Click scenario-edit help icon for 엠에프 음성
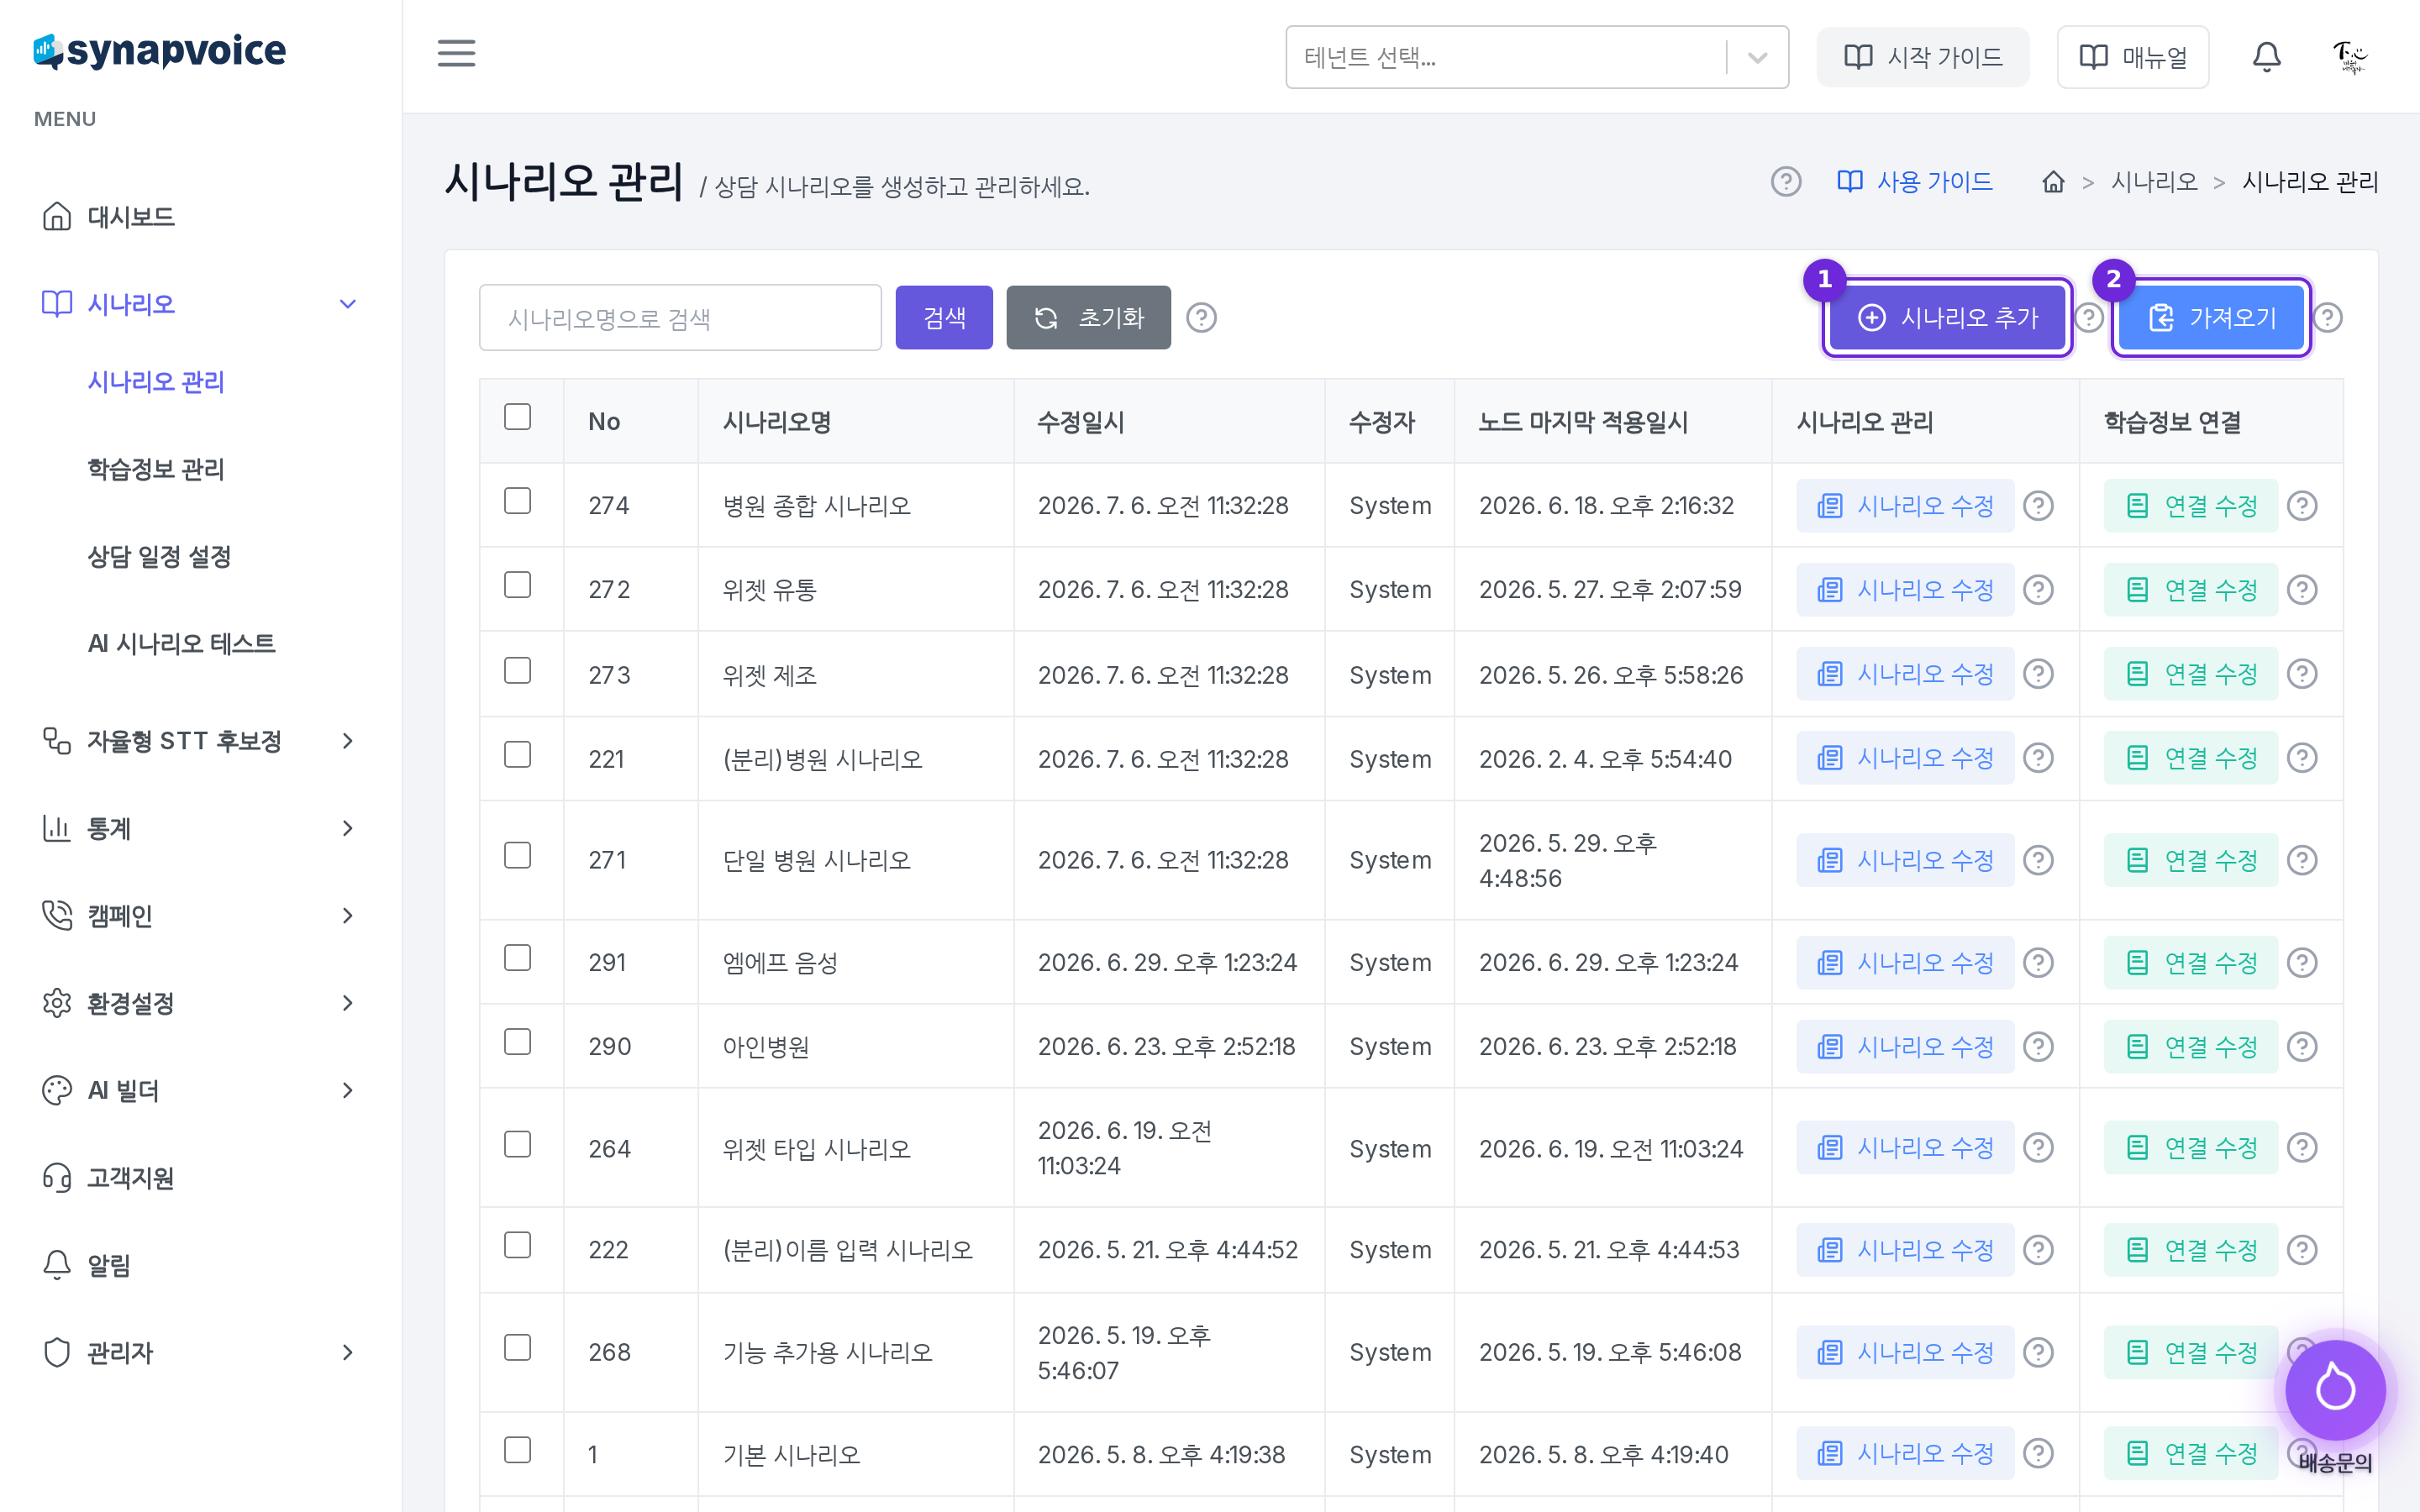Image resolution: width=2420 pixels, height=1512 pixels. pos(2038,963)
